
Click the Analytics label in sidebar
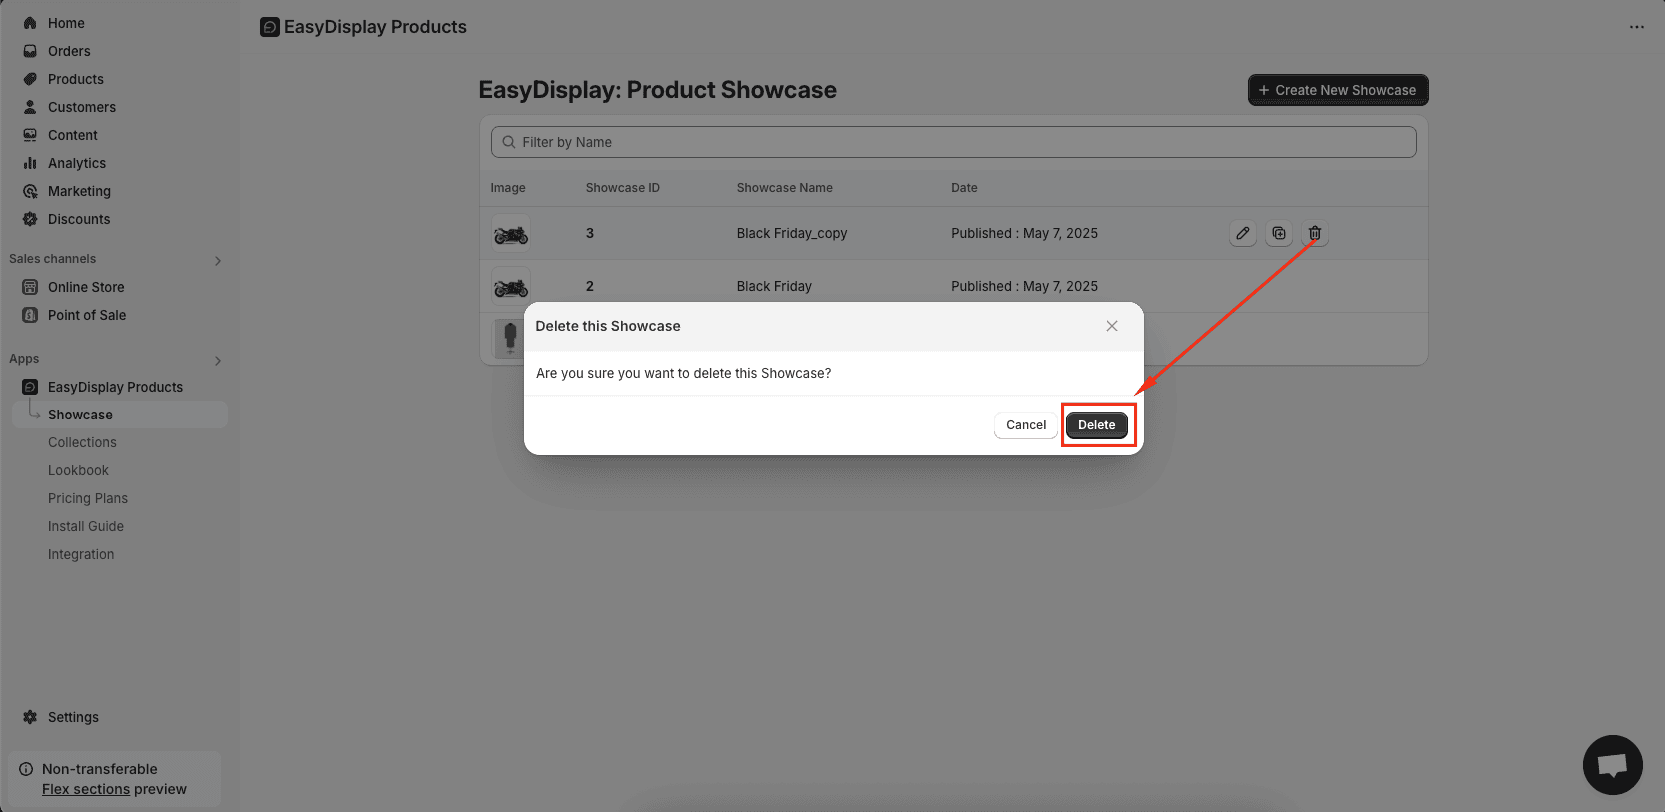77,163
